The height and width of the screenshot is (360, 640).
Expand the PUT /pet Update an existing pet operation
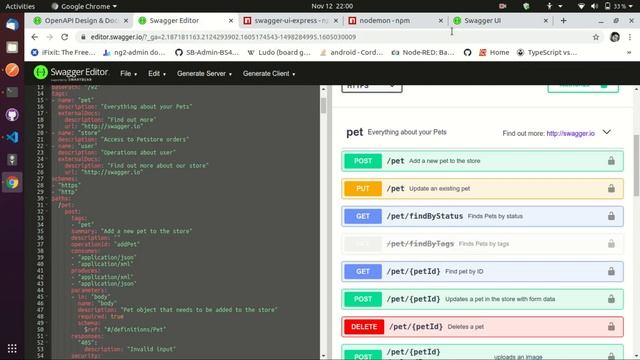482,189
